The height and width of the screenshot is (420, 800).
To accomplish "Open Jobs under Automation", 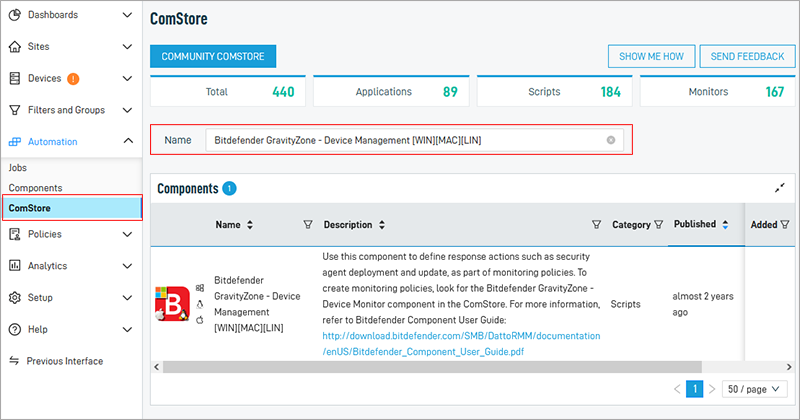I will pos(18,168).
